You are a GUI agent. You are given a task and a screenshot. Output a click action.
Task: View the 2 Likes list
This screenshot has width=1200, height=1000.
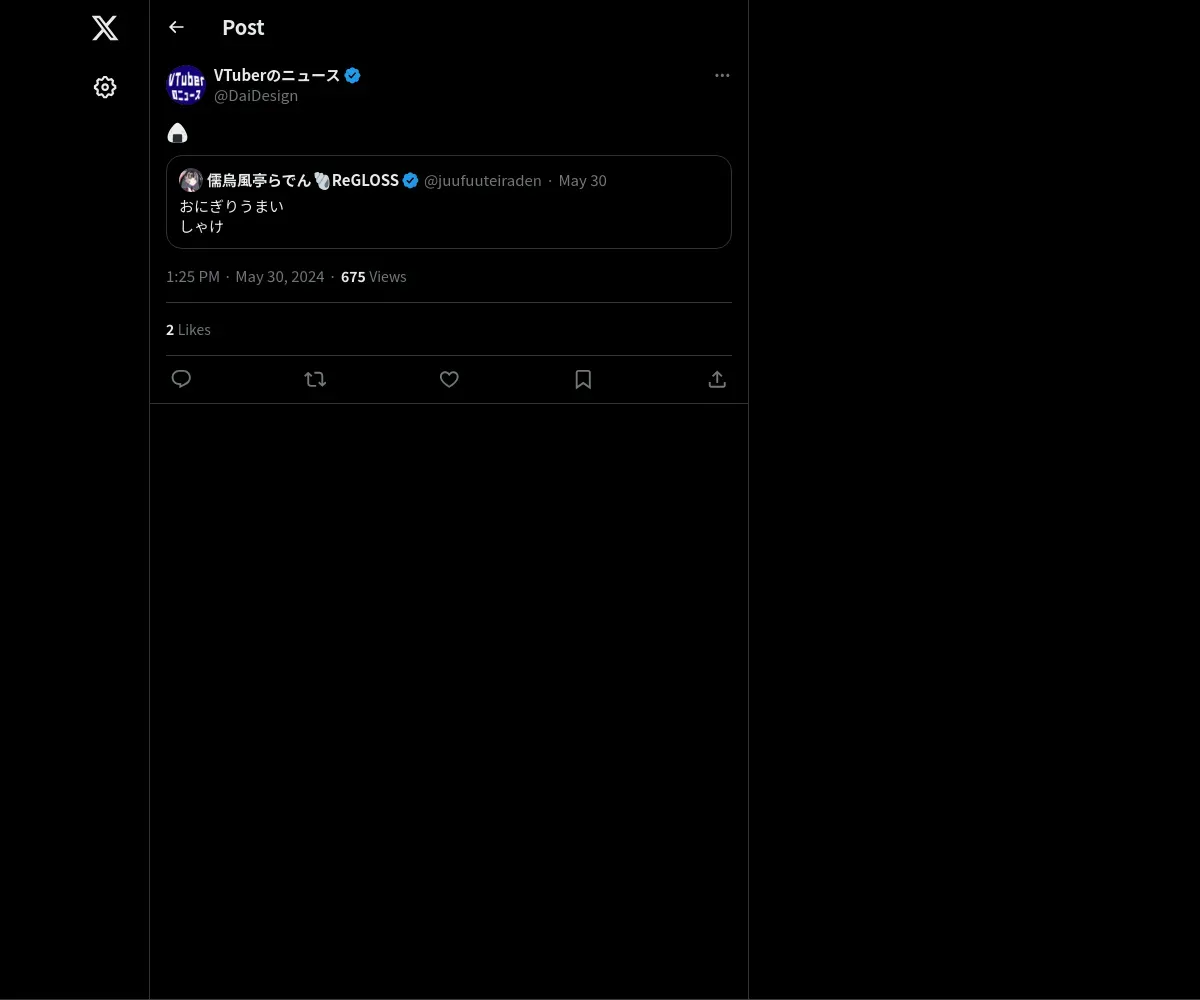188,330
